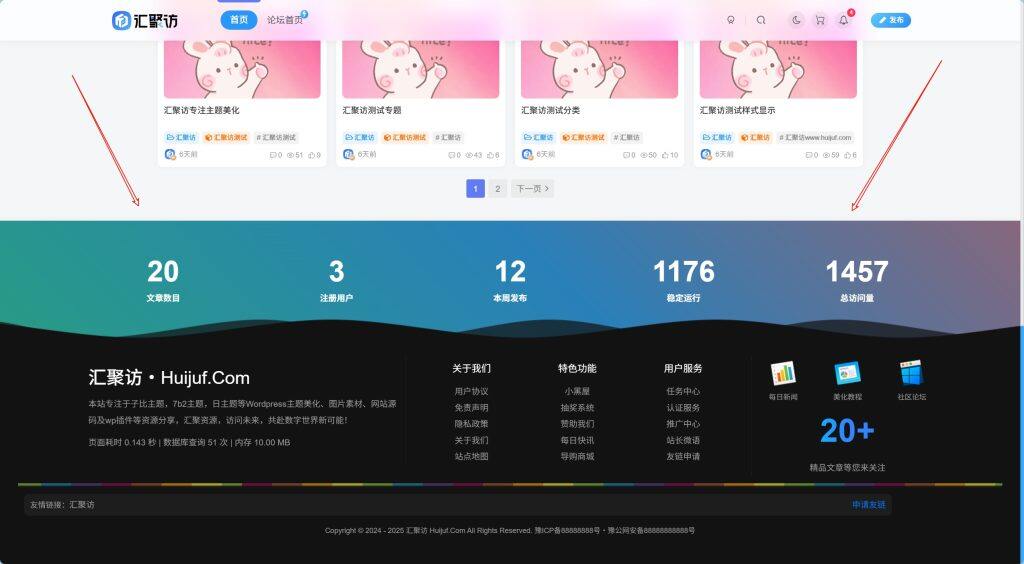
Task: Click 下一页 next page button
Action: click(532, 189)
